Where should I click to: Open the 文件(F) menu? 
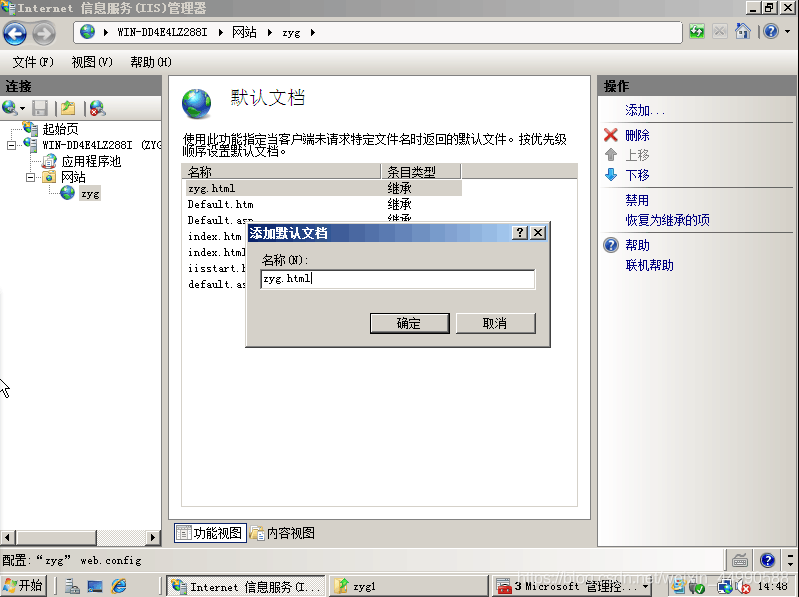[32, 62]
